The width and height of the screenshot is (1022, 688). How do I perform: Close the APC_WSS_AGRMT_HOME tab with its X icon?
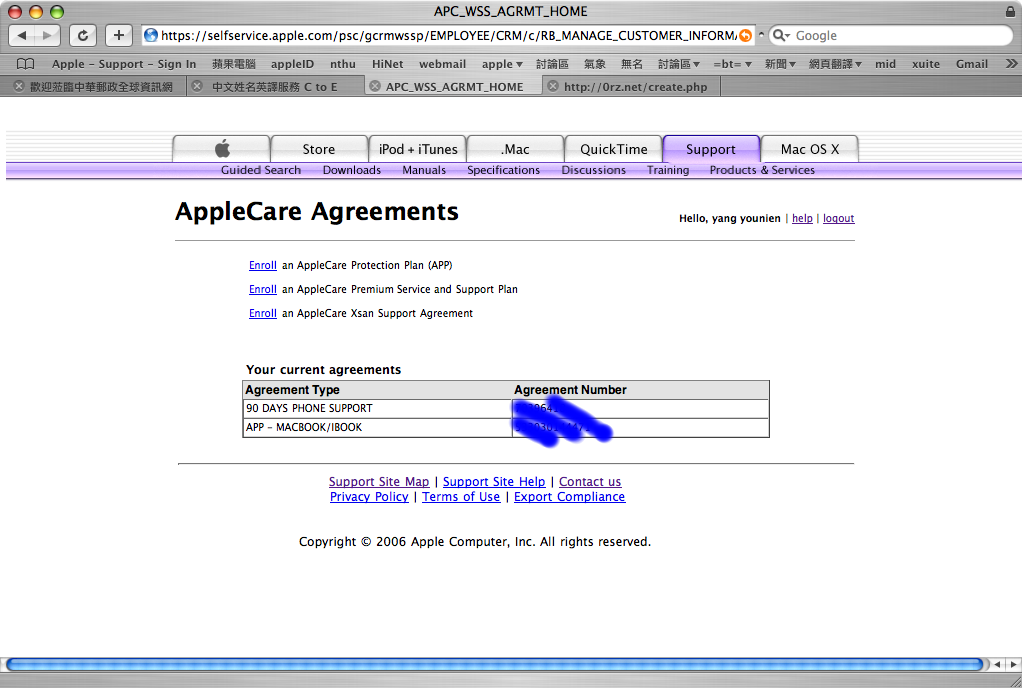[x=375, y=86]
